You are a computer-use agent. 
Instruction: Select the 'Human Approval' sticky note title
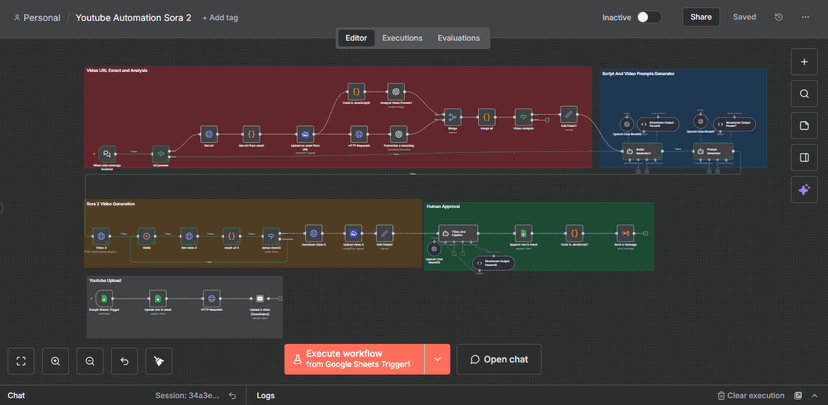coord(443,206)
